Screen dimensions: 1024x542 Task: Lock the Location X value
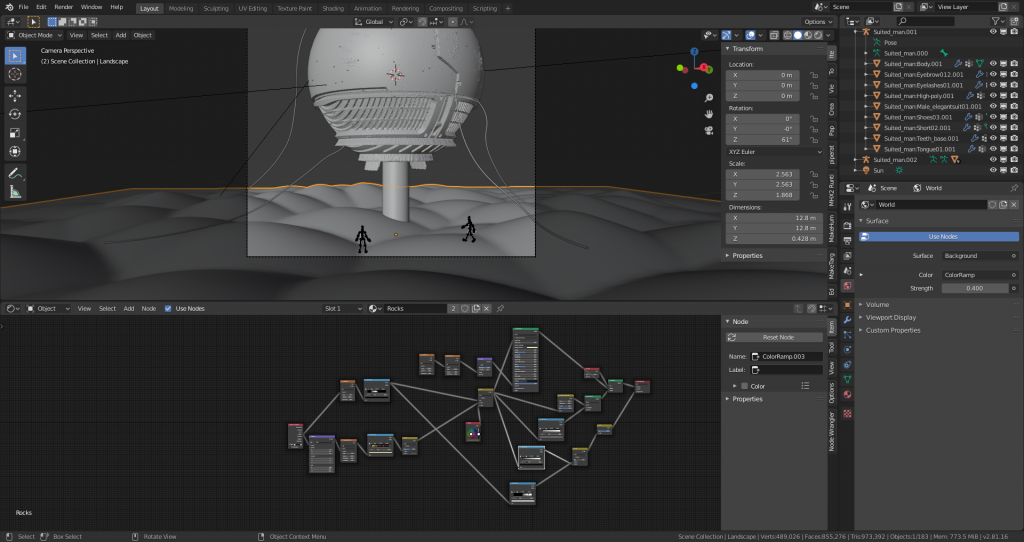pos(814,75)
